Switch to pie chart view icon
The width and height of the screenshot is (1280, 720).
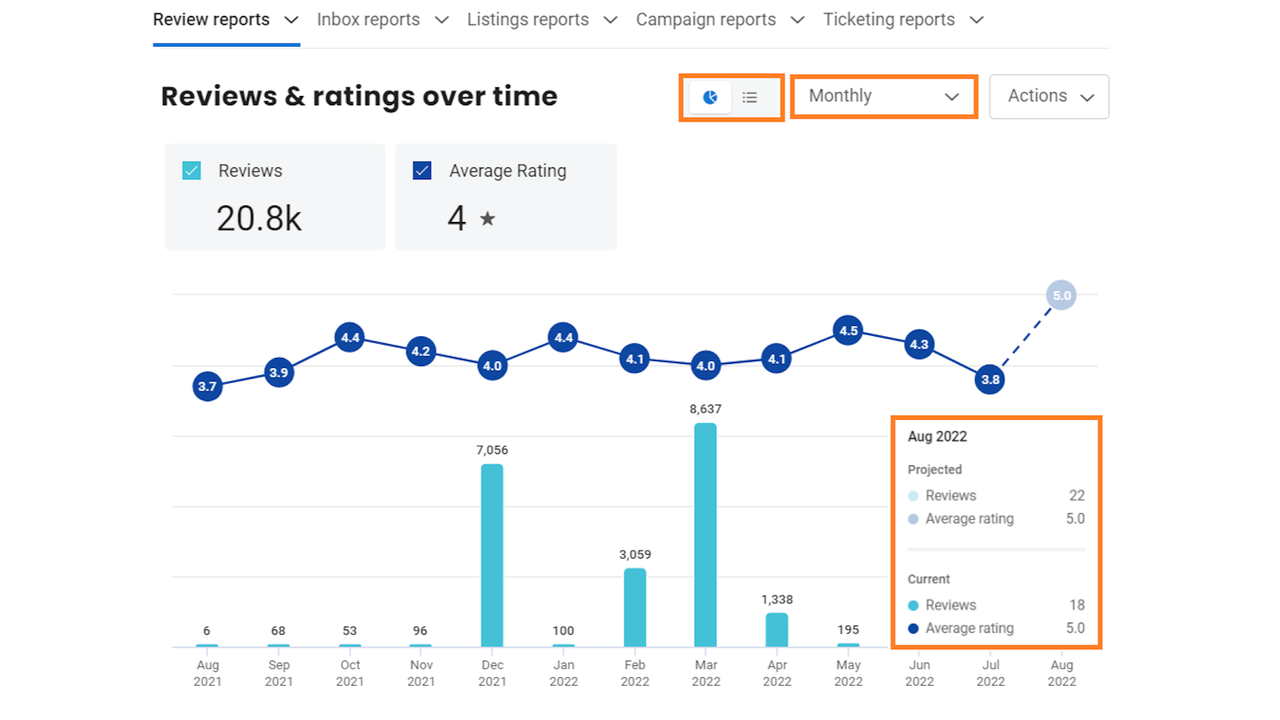[710, 97]
